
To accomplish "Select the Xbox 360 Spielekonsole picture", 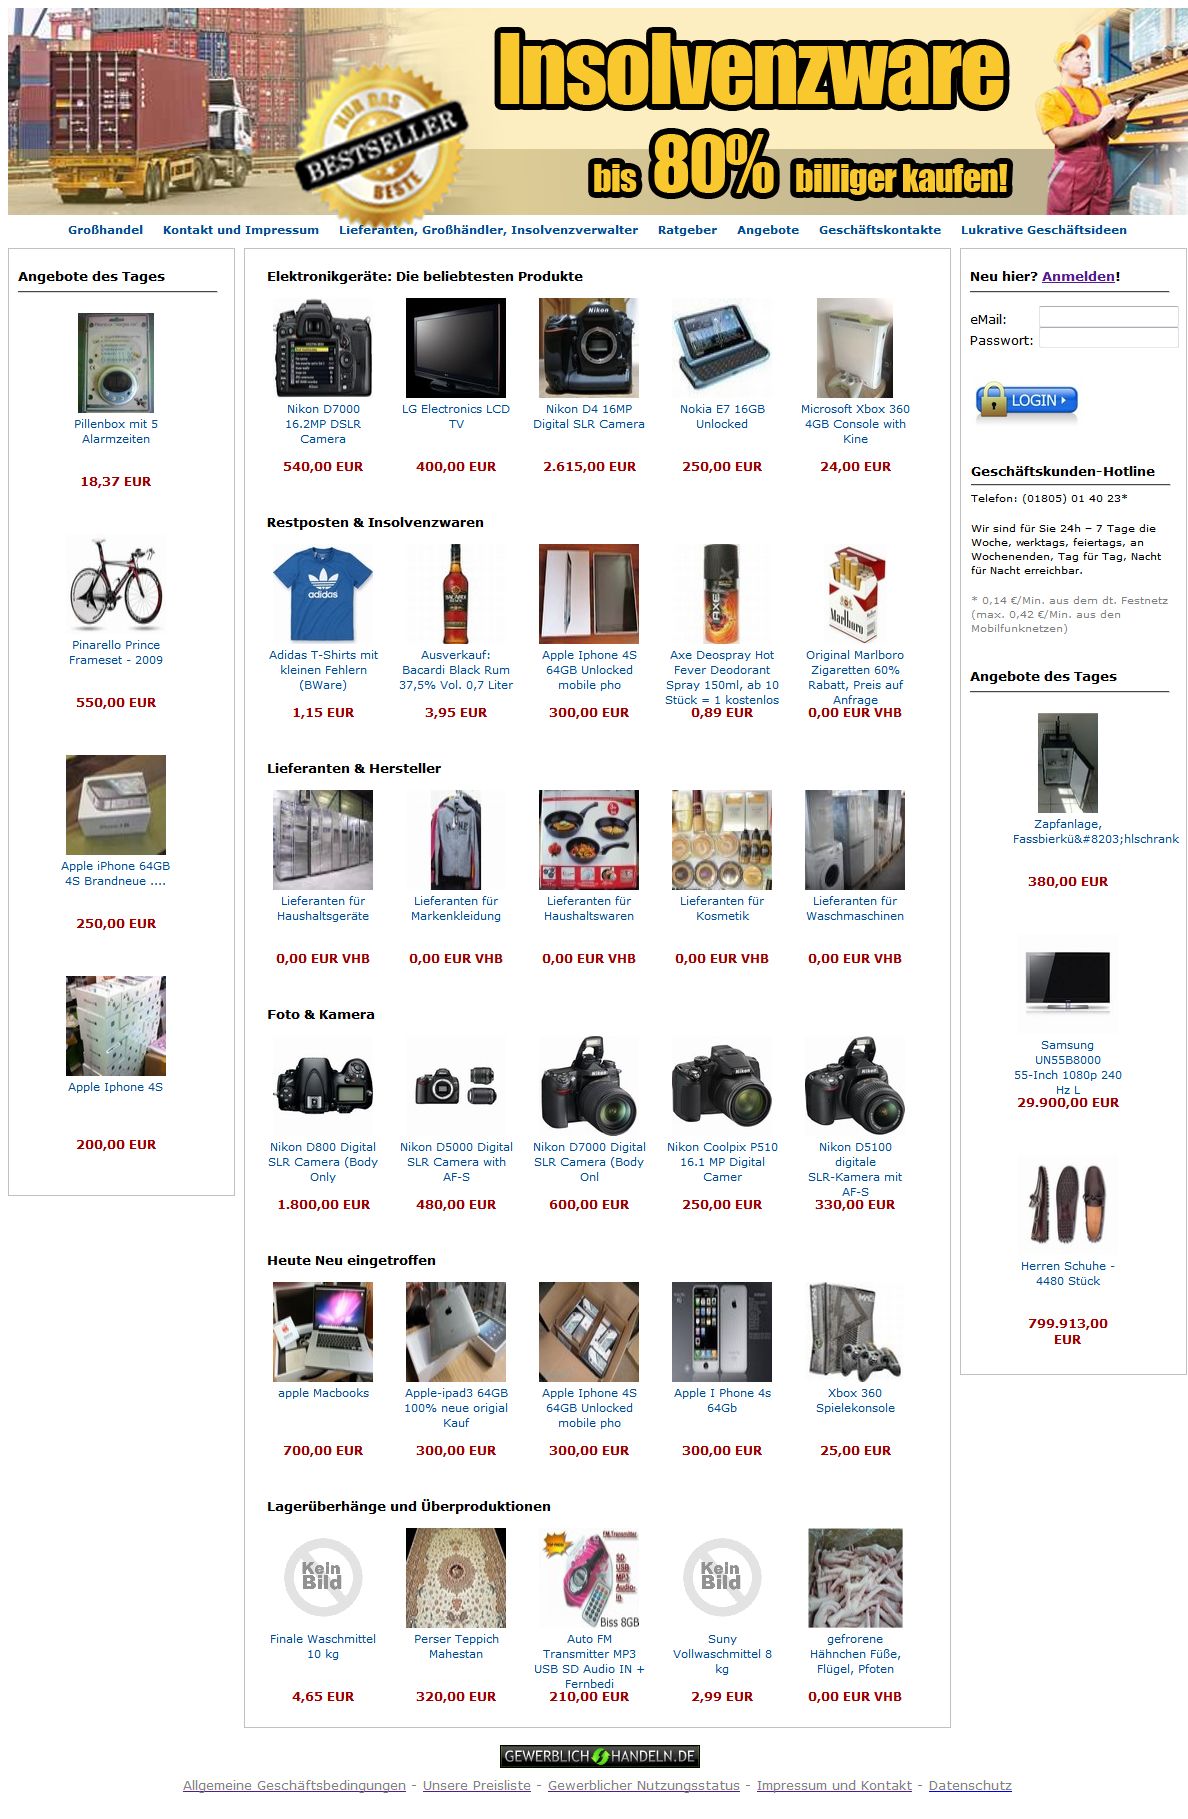I will (x=855, y=1332).
